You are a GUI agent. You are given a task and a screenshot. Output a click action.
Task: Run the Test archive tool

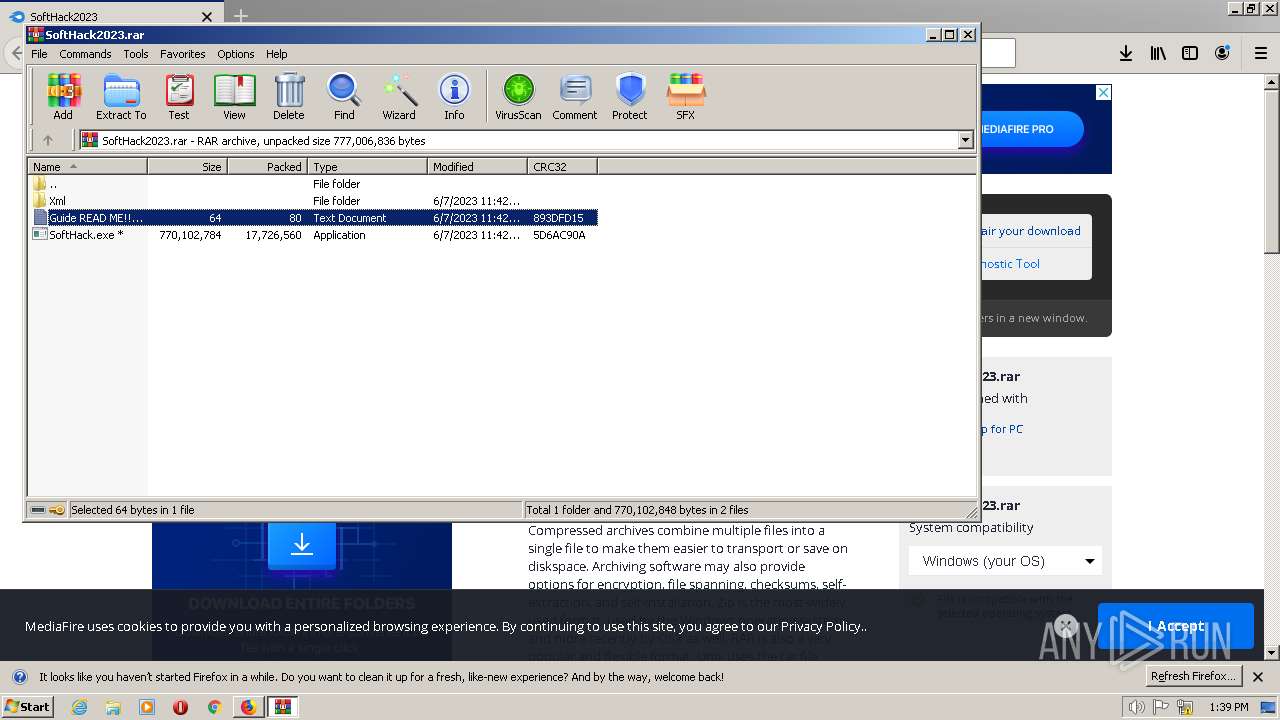click(x=179, y=97)
